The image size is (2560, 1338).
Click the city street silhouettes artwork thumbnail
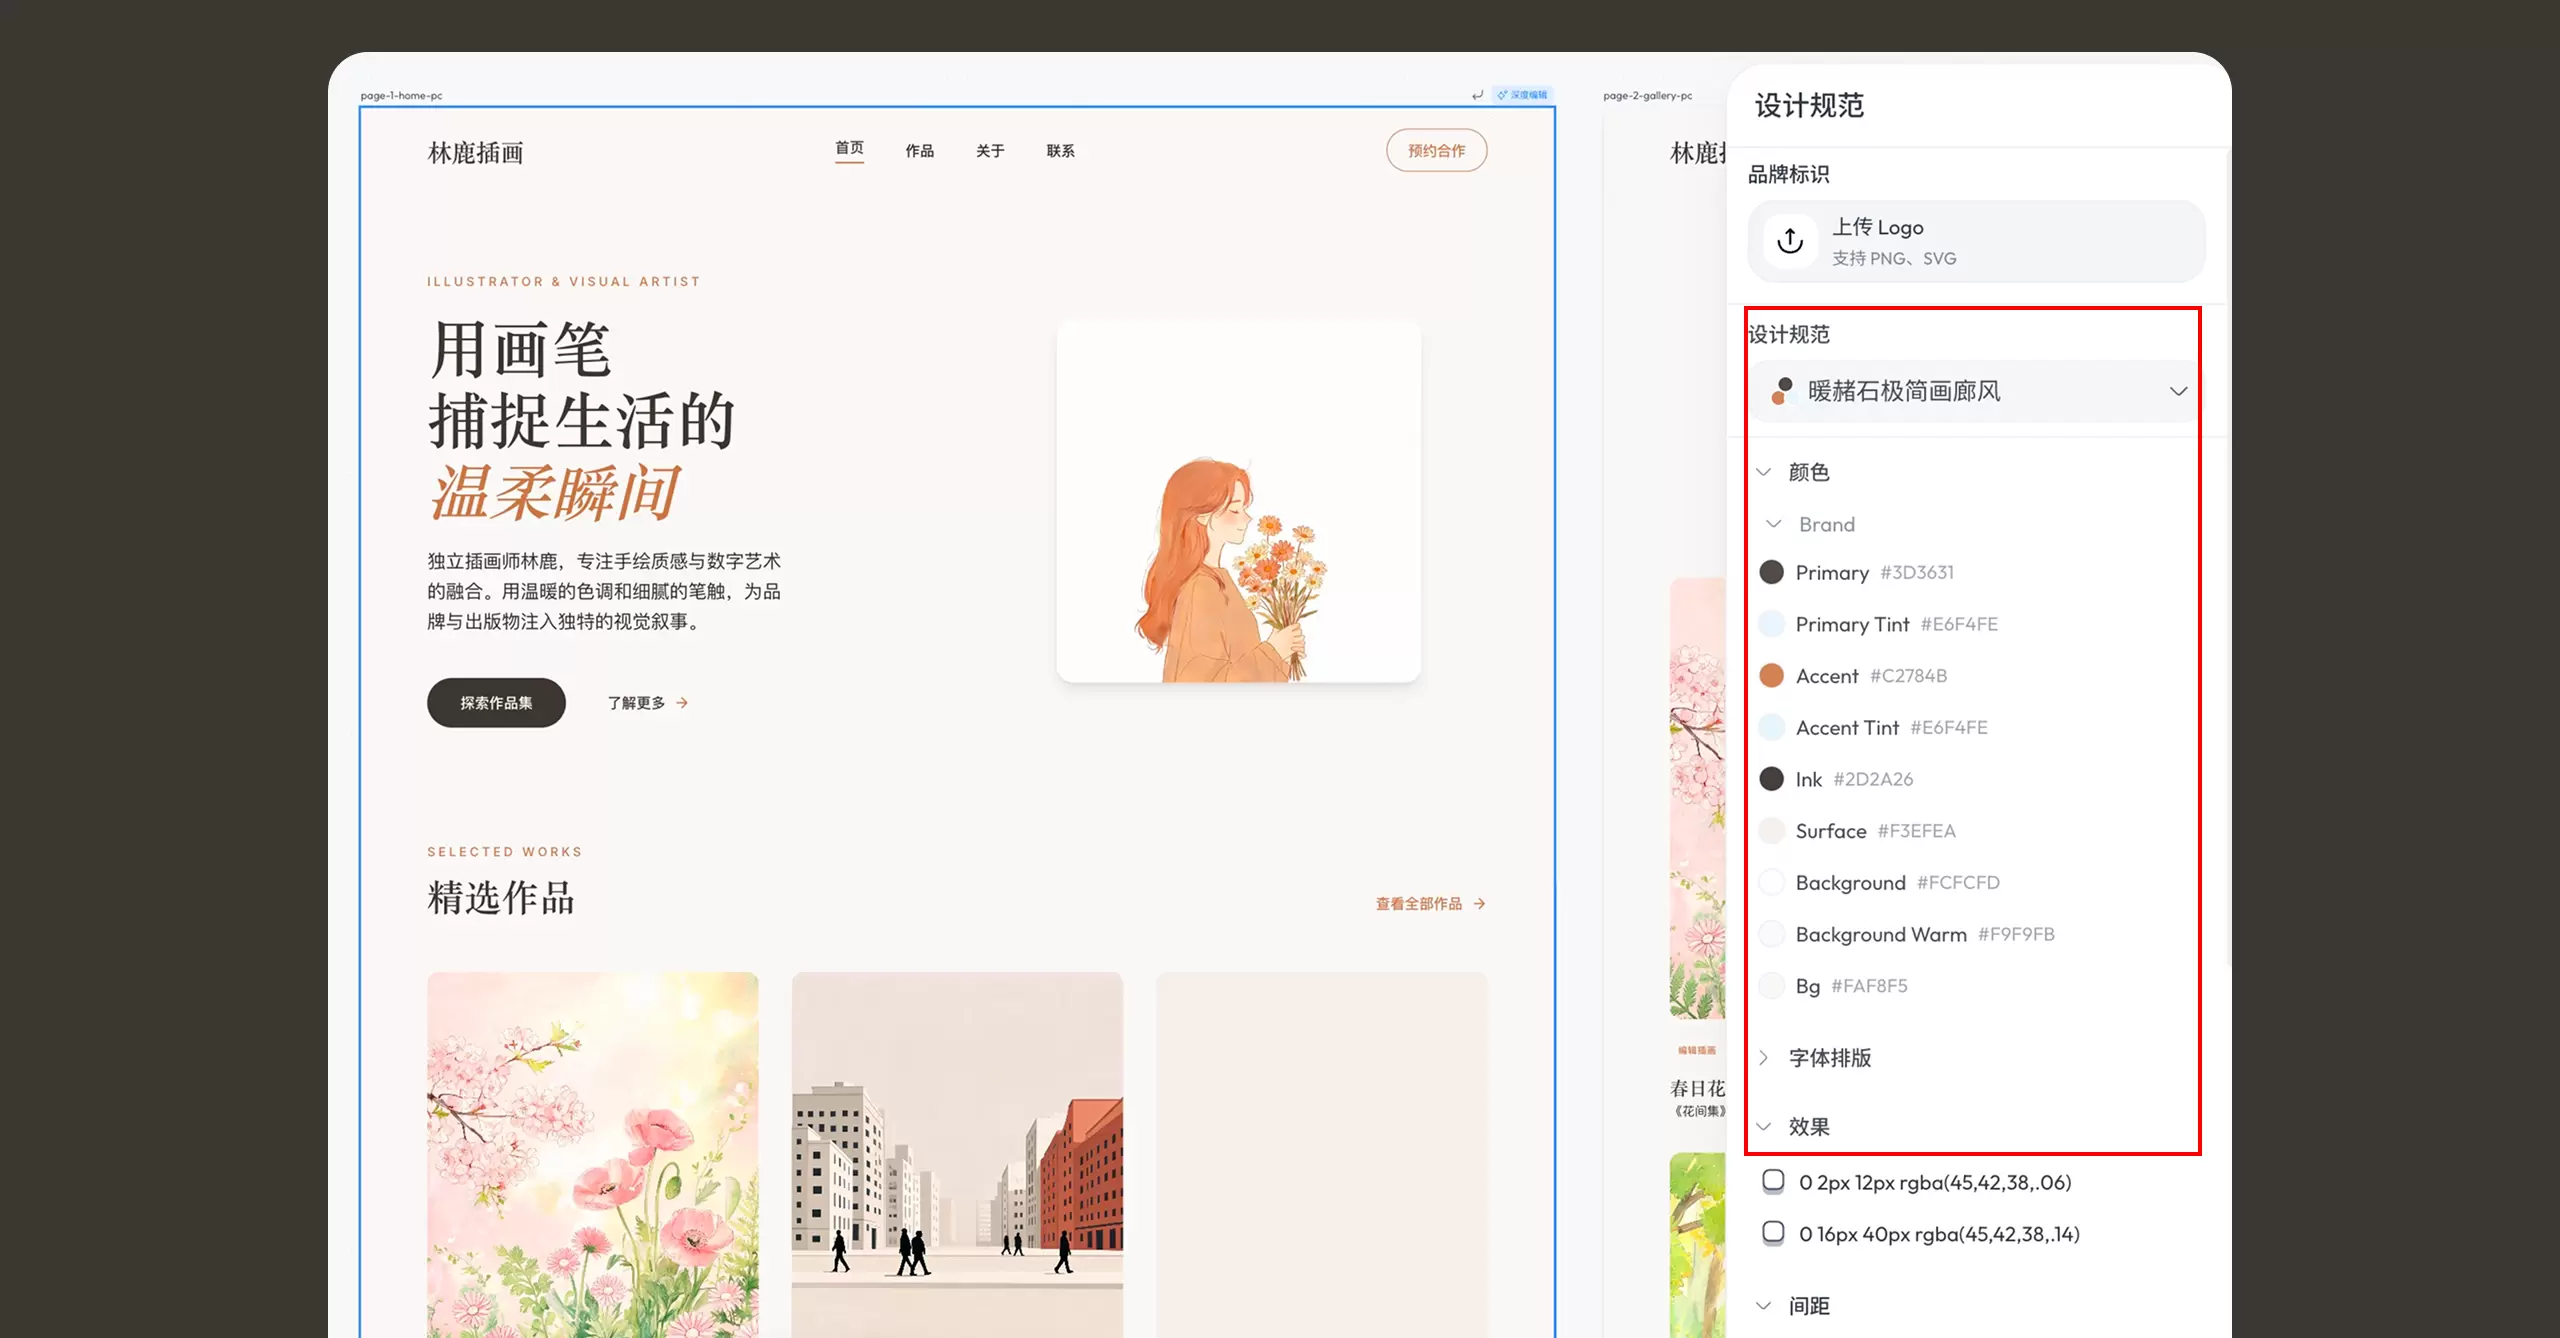pos(957,1155)
